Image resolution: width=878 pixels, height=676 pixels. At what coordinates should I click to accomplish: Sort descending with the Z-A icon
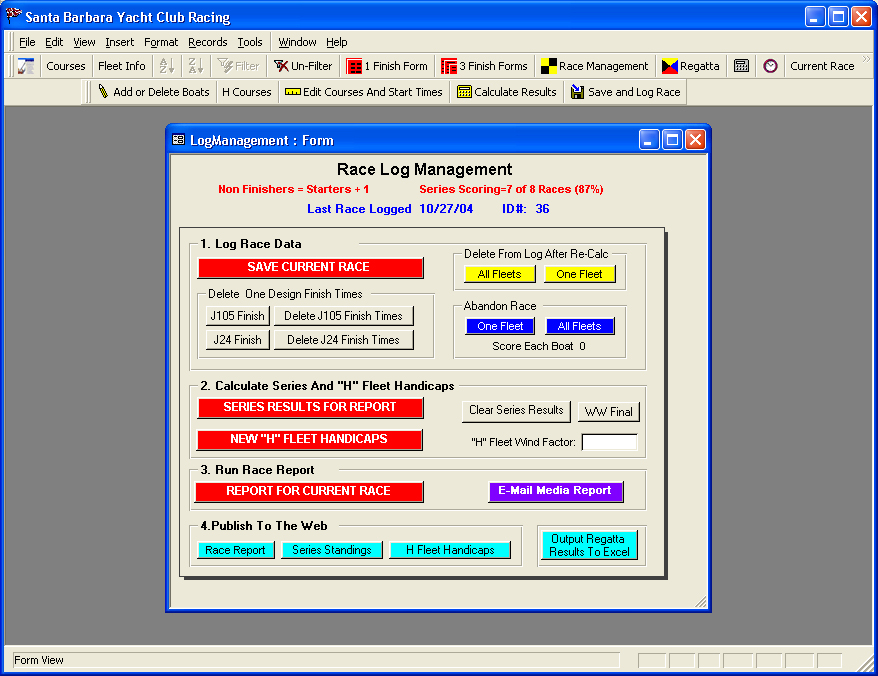click(195, 66)
